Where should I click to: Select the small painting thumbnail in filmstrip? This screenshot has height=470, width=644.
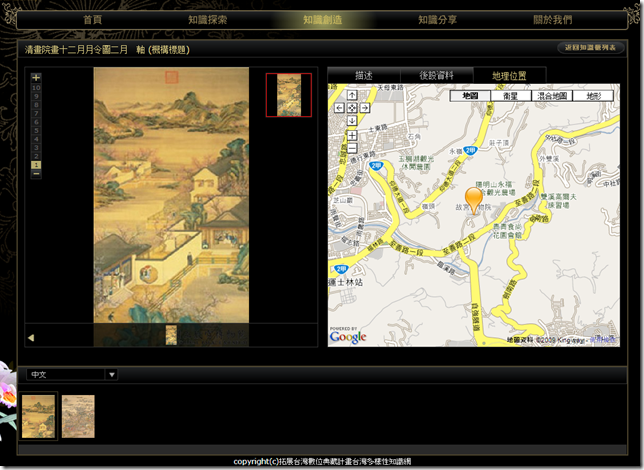point(171,335)
